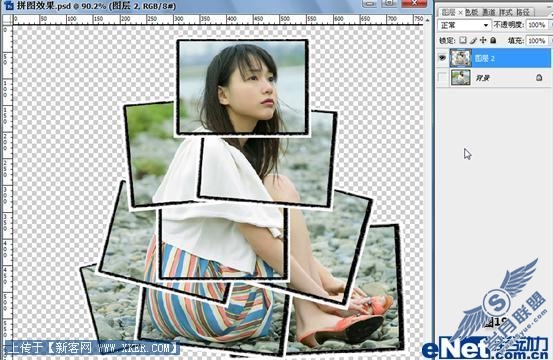
Task: Switch to the 样式 tab
Action: point(505,12)
